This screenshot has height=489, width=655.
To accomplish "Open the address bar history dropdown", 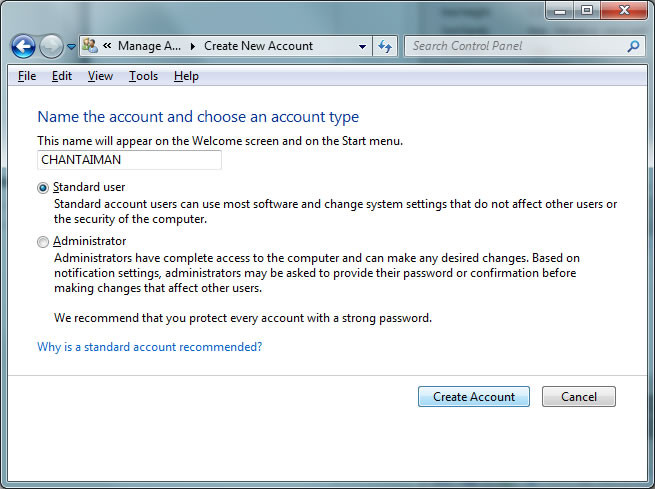I will click(x=362, y=46).
